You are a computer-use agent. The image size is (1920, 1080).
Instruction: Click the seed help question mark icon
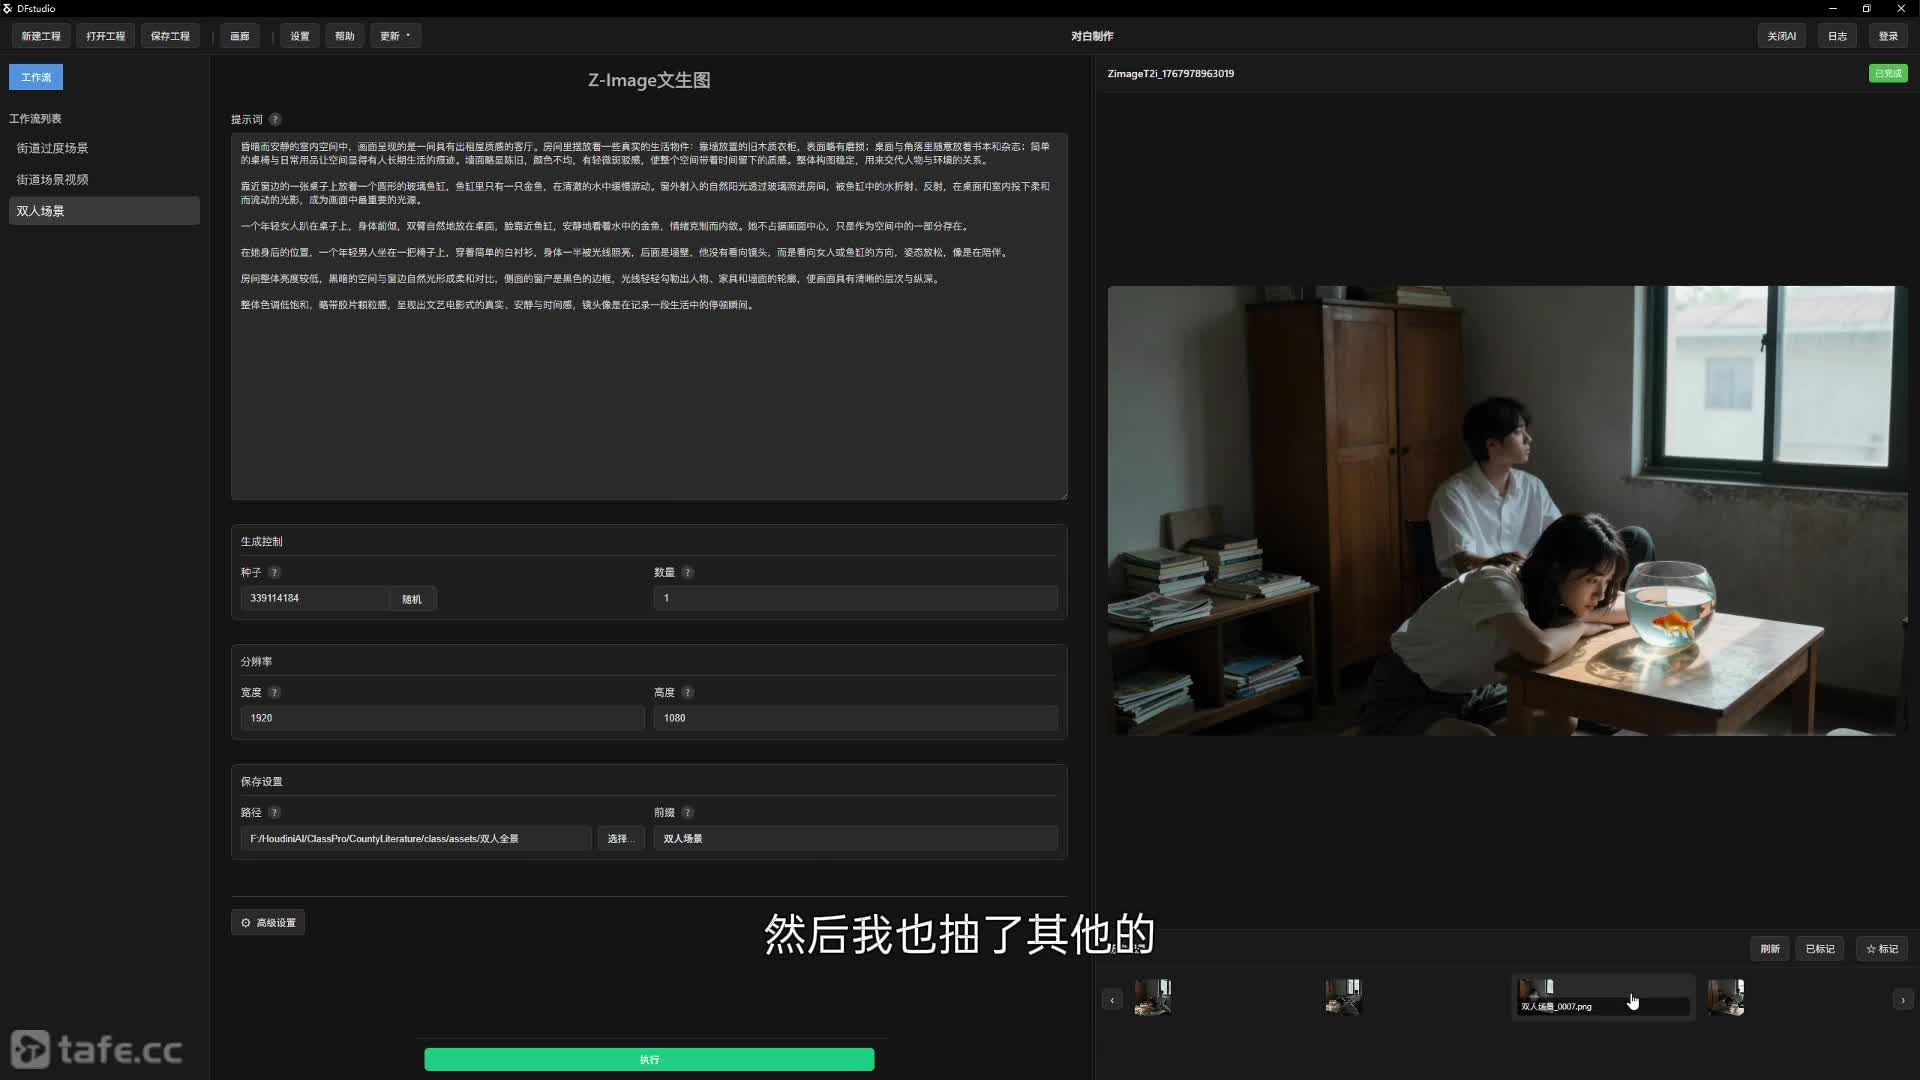[x=274, y=572]
